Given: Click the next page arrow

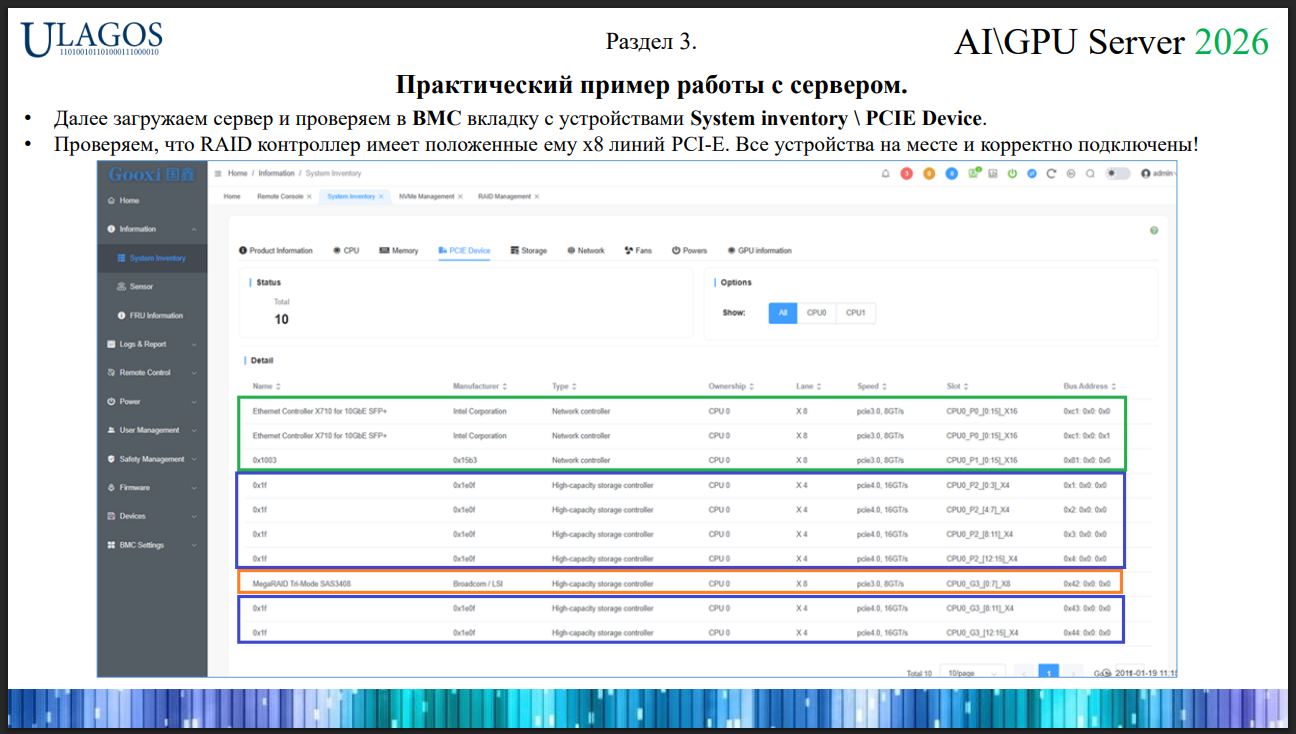Looking at the screenshot, I should tap(1073, 673).
